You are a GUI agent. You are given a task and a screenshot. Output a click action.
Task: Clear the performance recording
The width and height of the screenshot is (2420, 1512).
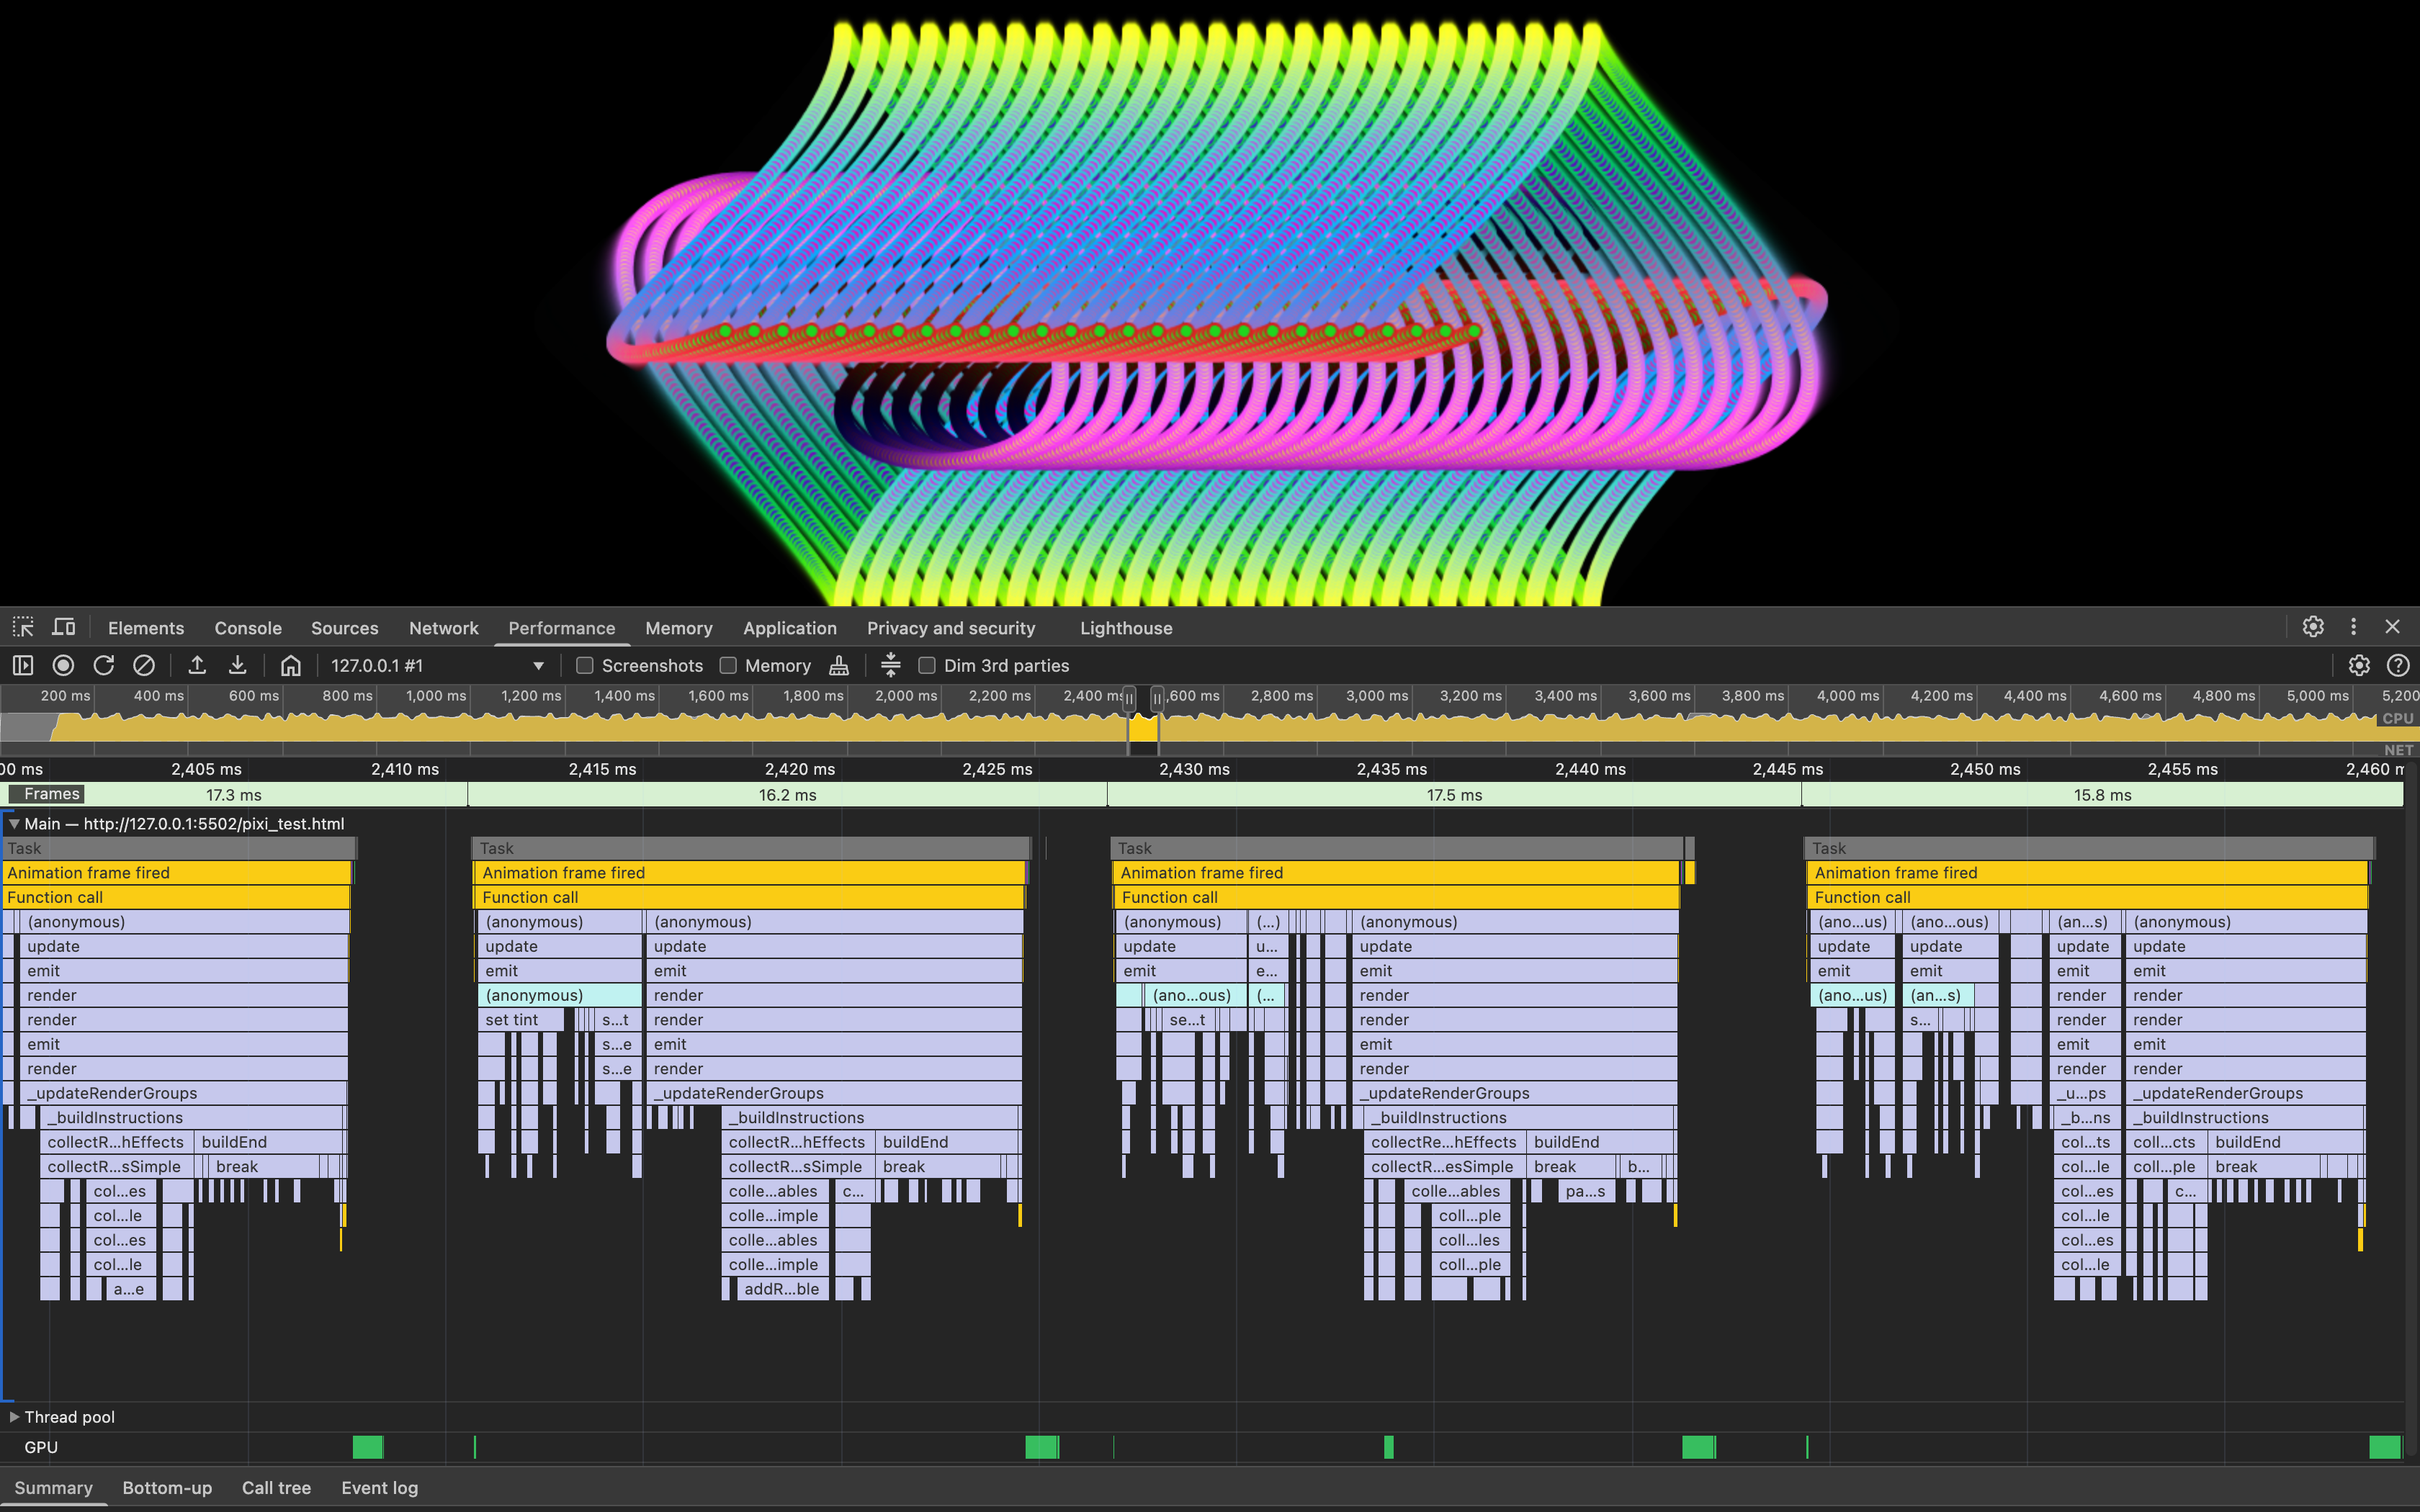(x=144, y=665)
